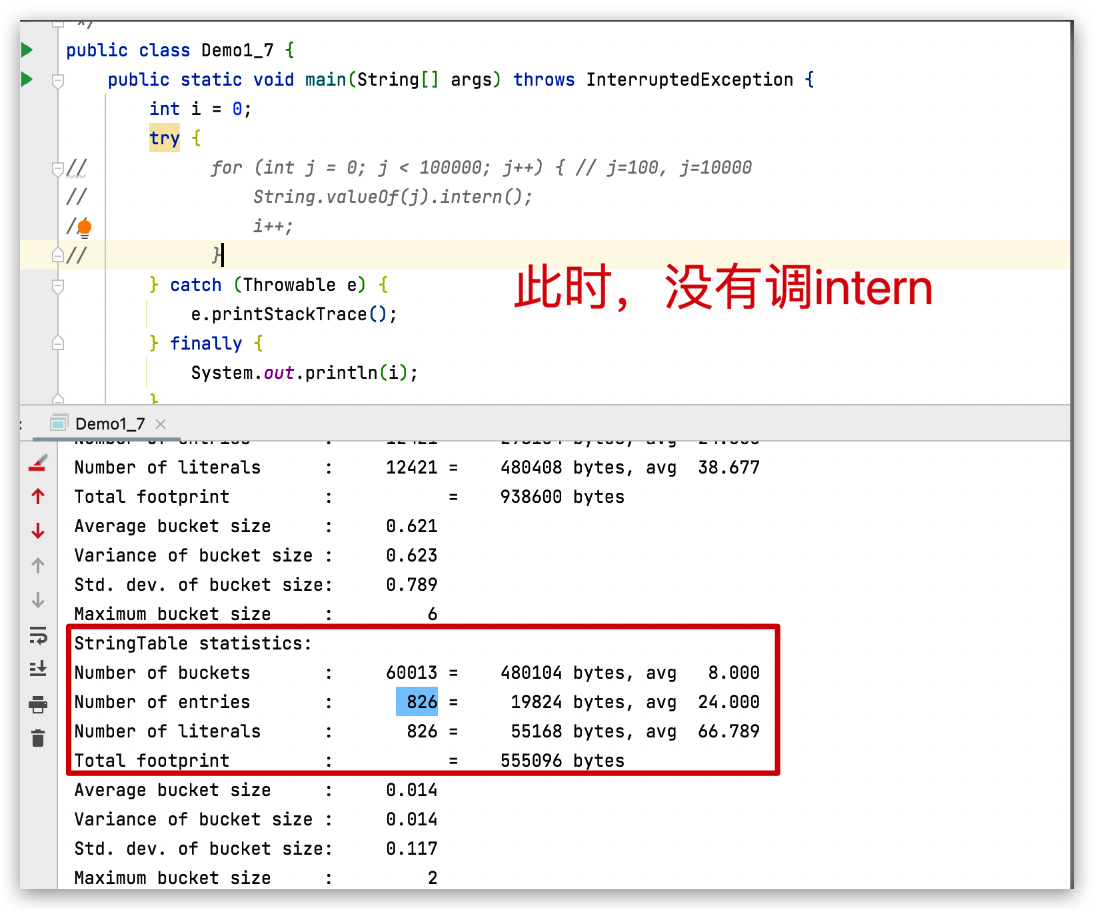
Task: Click the red pencil icon atop console toolbar
Action: 38,462
